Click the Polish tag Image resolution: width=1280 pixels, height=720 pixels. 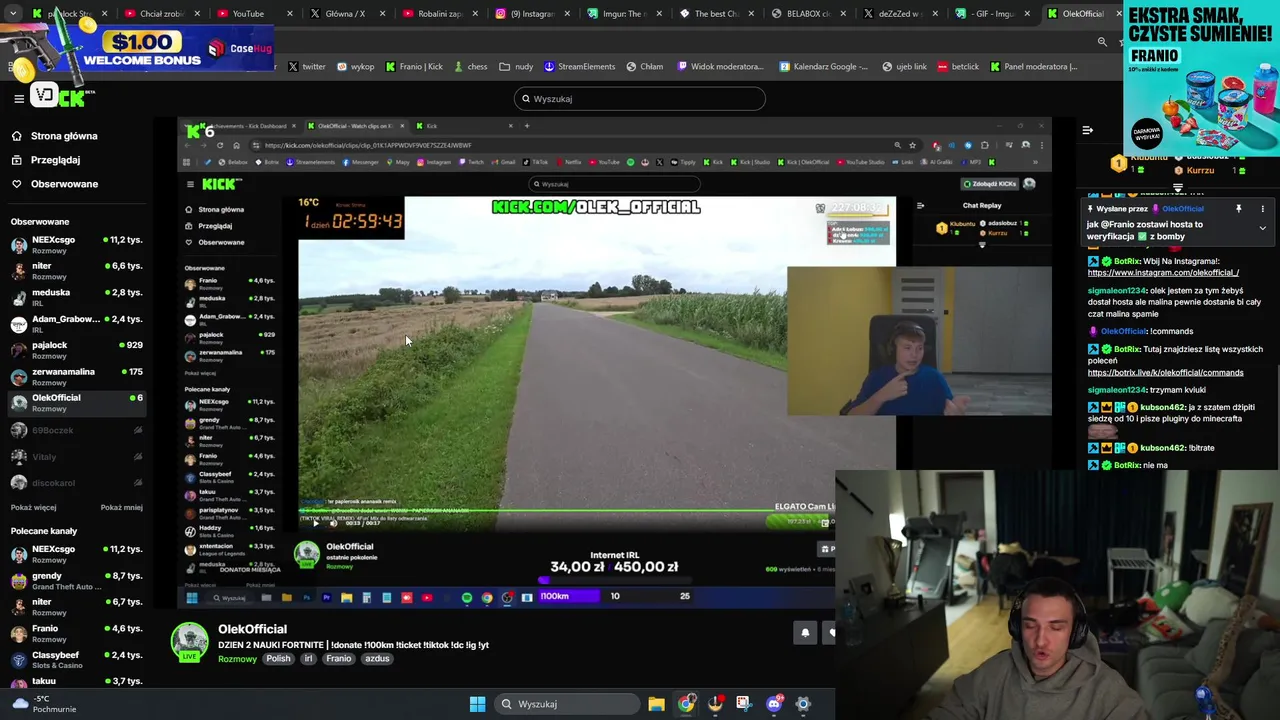tap(278, 659)
